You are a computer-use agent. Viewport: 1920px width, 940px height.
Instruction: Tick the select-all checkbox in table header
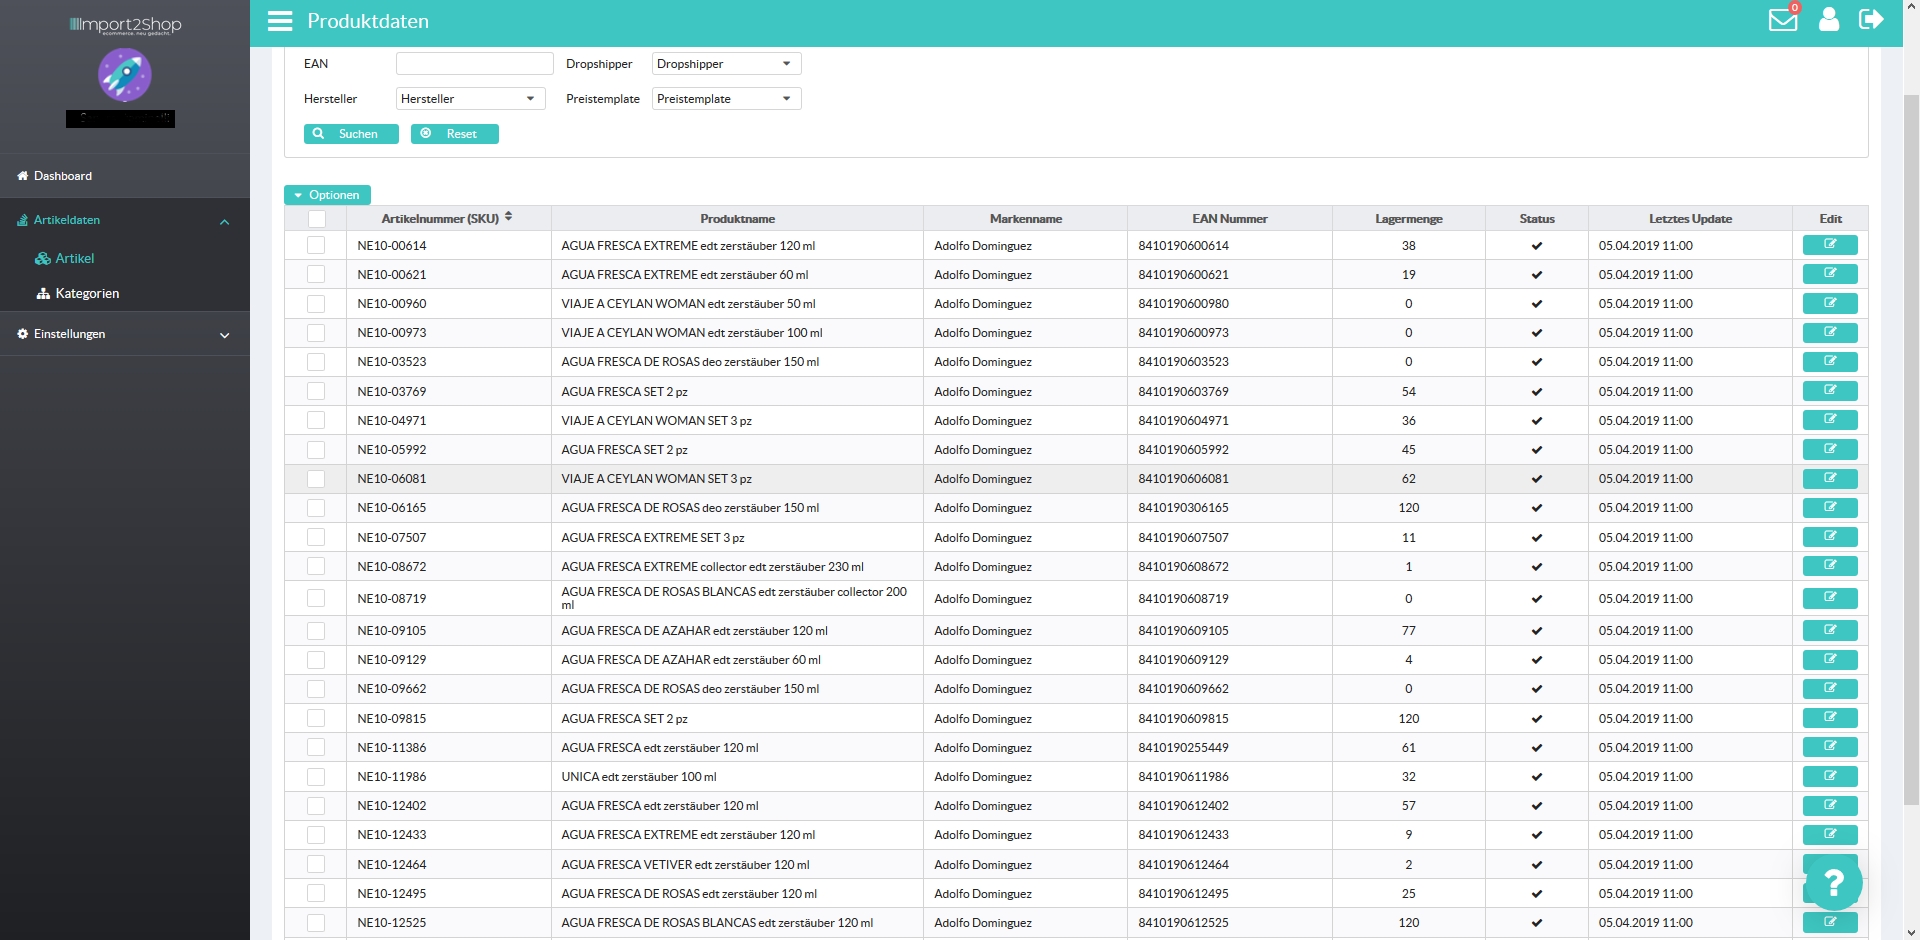pyautogui.click(x=316, y=219)
